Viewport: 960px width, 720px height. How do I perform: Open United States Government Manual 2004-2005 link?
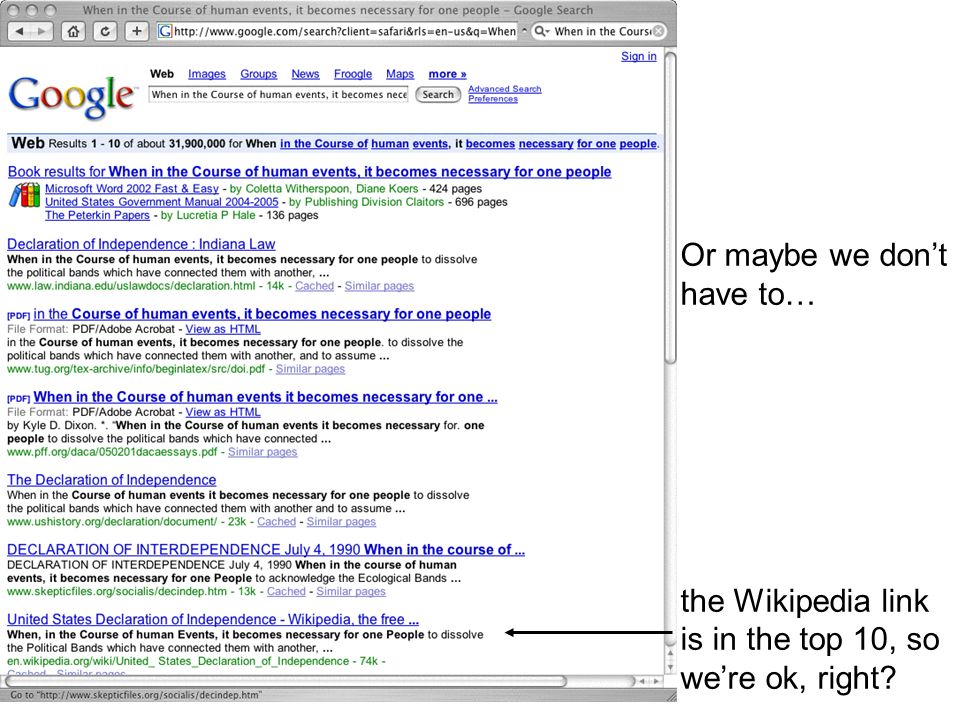pyautogui.click(x=162, y=202)
